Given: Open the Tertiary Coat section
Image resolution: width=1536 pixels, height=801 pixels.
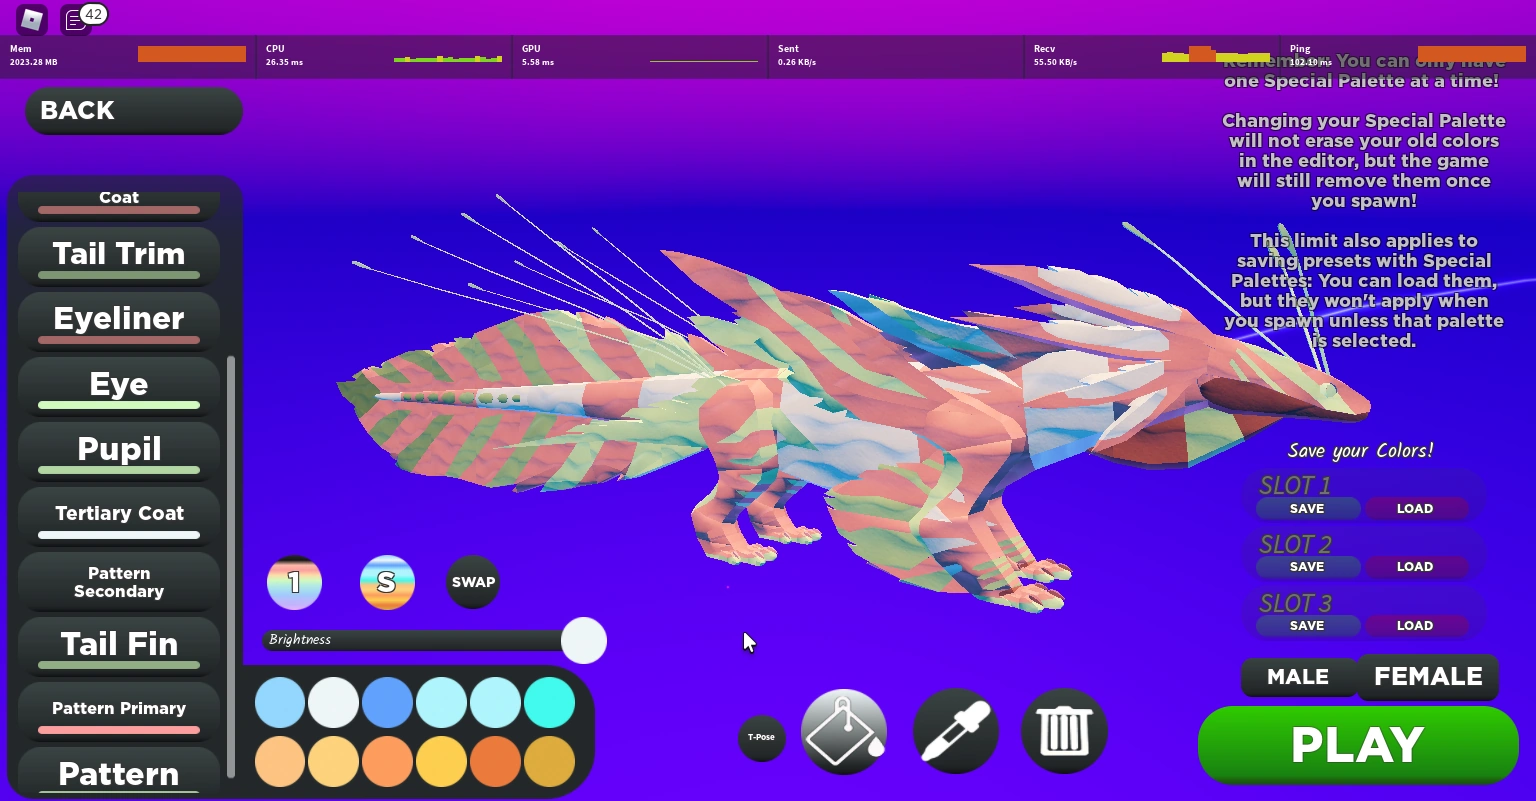Looking at the screenshot, I should tap(118, 514).
